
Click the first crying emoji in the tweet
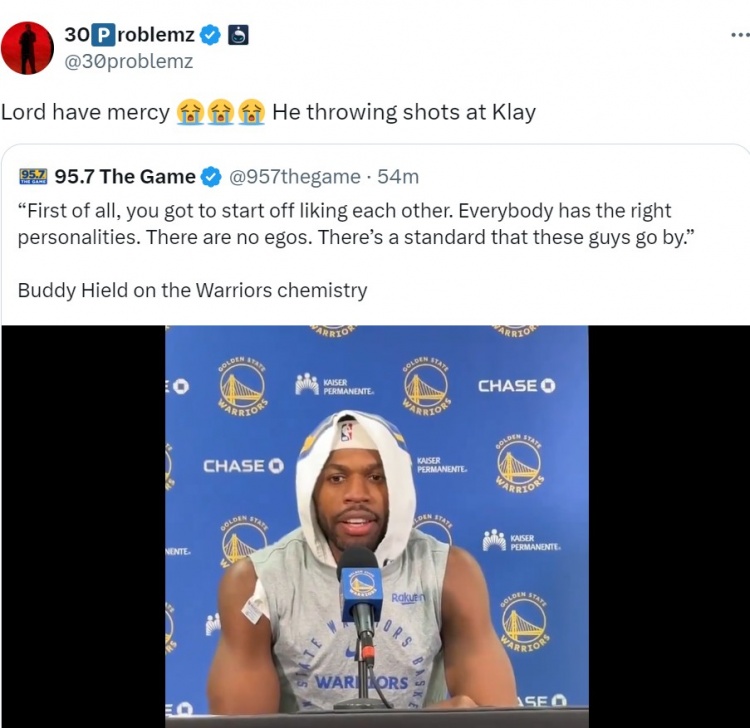click(x=191, y=112)
